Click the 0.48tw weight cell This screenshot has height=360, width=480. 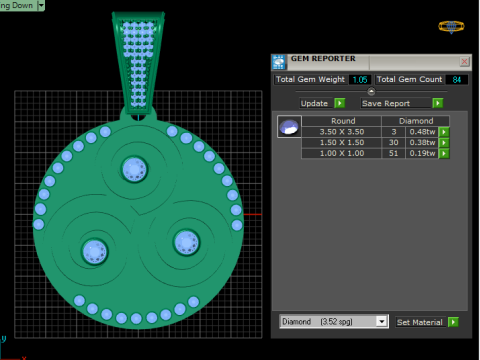[422, 132]
